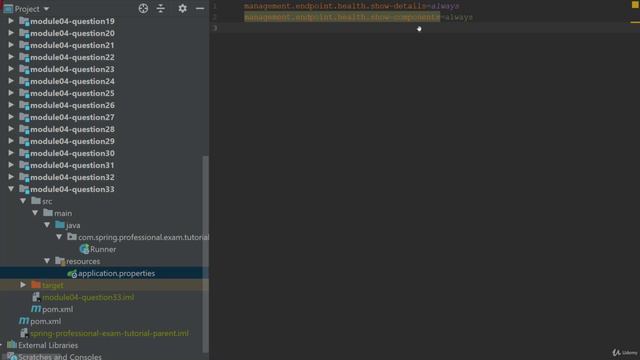Click module04-question19 module folder icon

tap(24, 21)
